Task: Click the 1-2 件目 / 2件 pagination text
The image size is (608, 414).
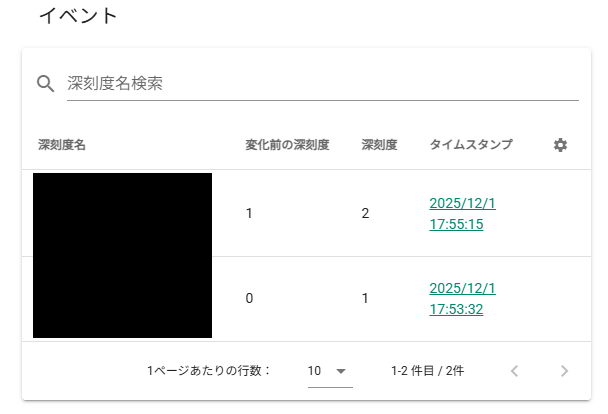Action: [427, 371]
